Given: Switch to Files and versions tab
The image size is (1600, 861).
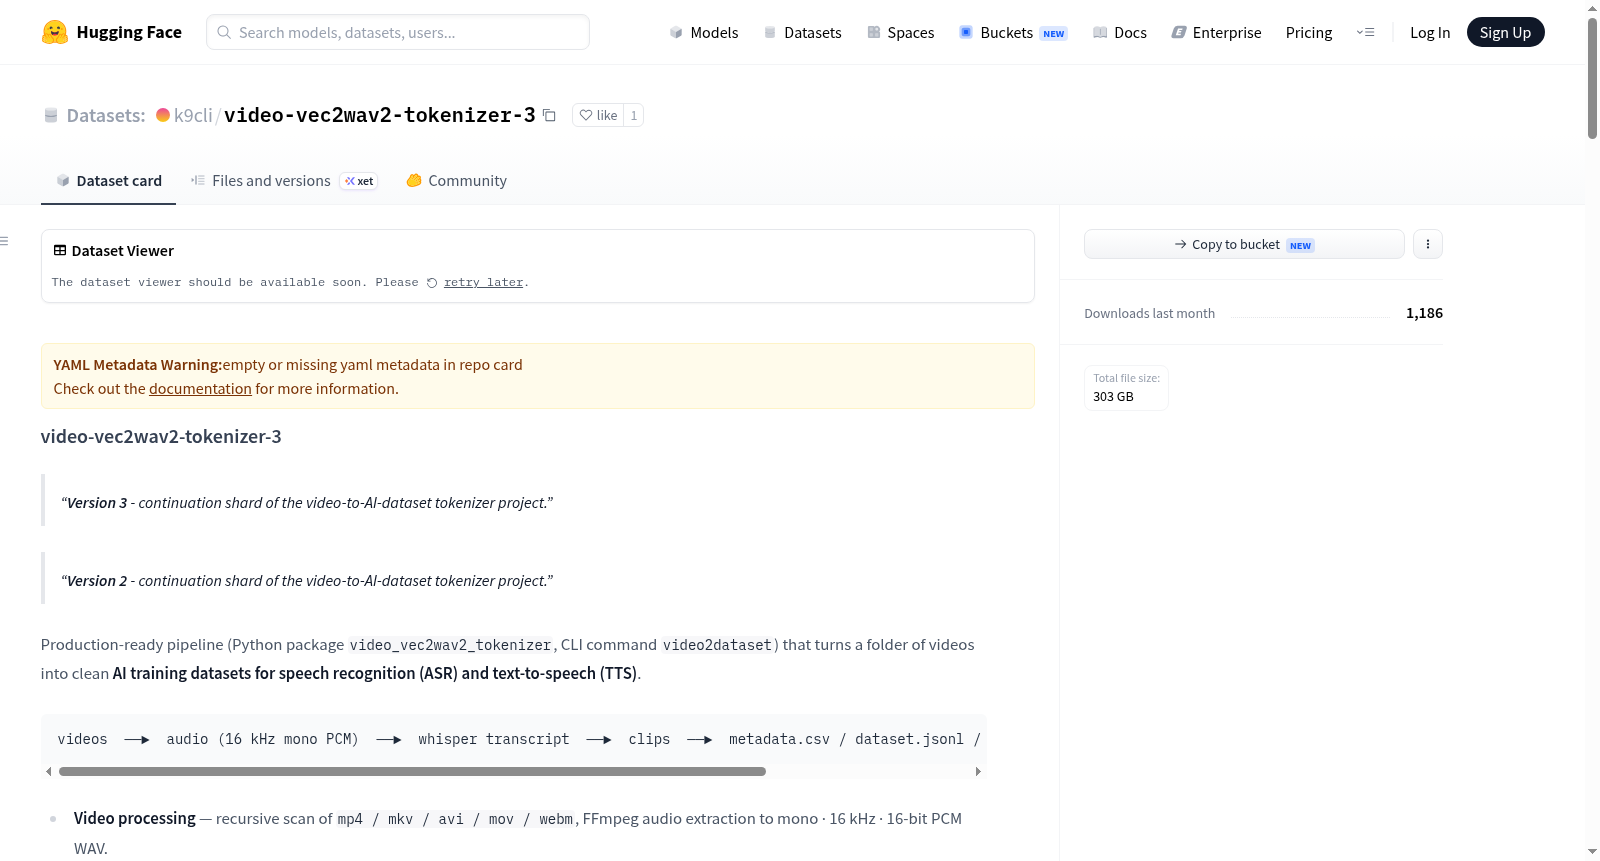Looking at the screenshot, I should (x=284, y=181).
